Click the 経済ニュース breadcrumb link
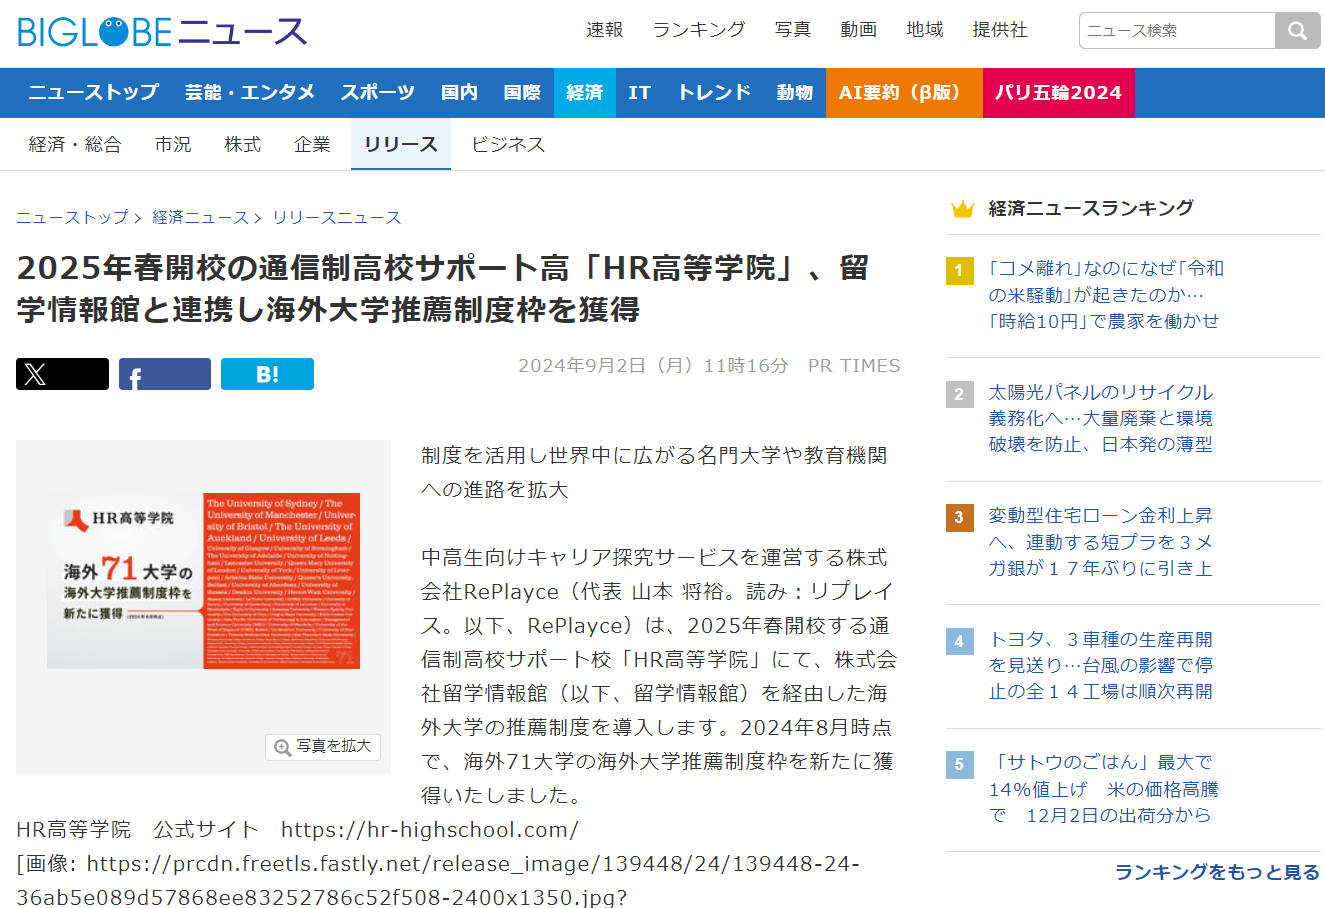 pos(201,217)
